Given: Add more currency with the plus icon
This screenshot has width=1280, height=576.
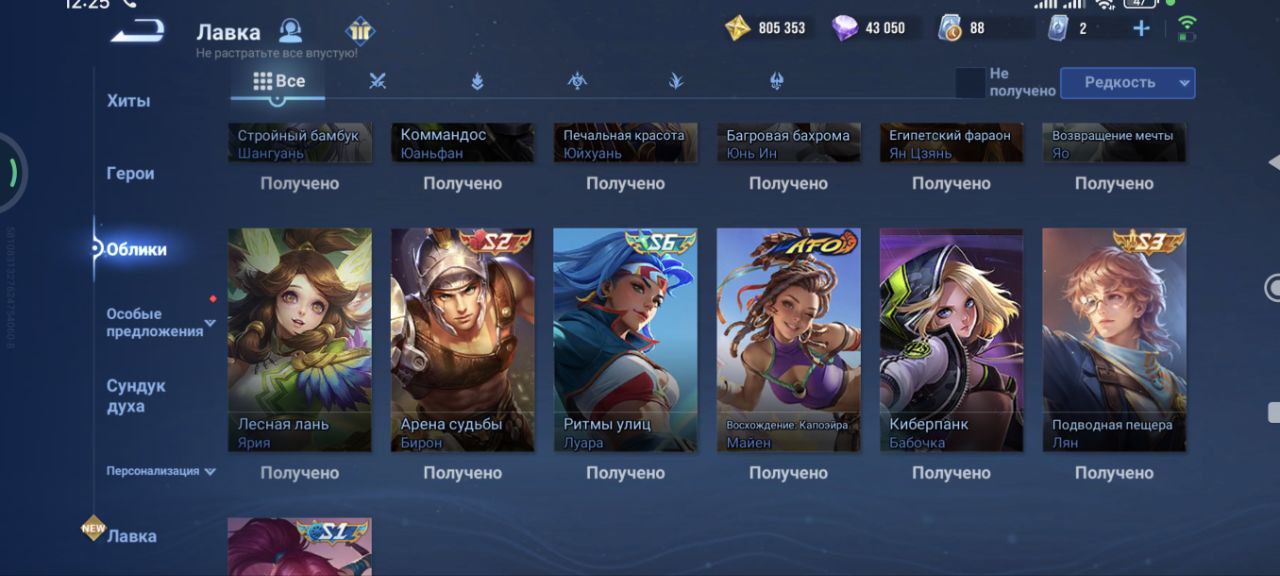Looking at the screenshot, I should 1141,28.
